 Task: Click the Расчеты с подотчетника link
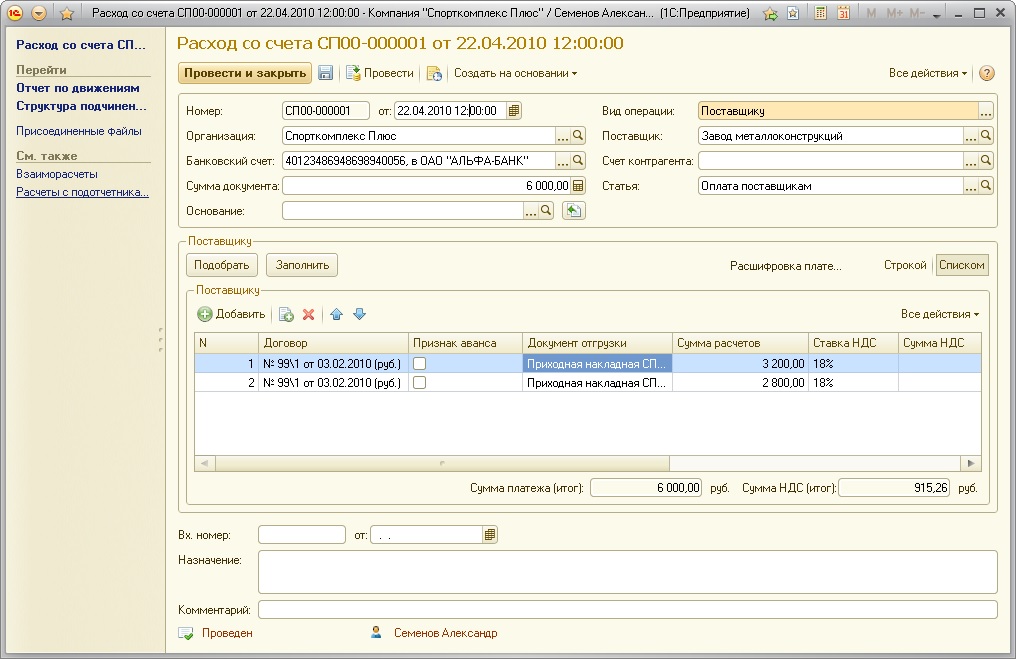point(82,193)
